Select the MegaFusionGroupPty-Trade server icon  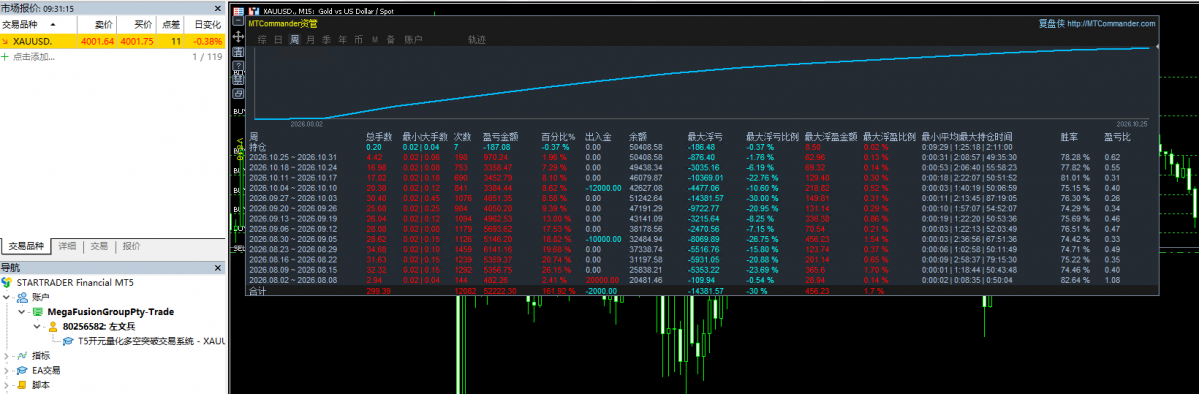36,311
